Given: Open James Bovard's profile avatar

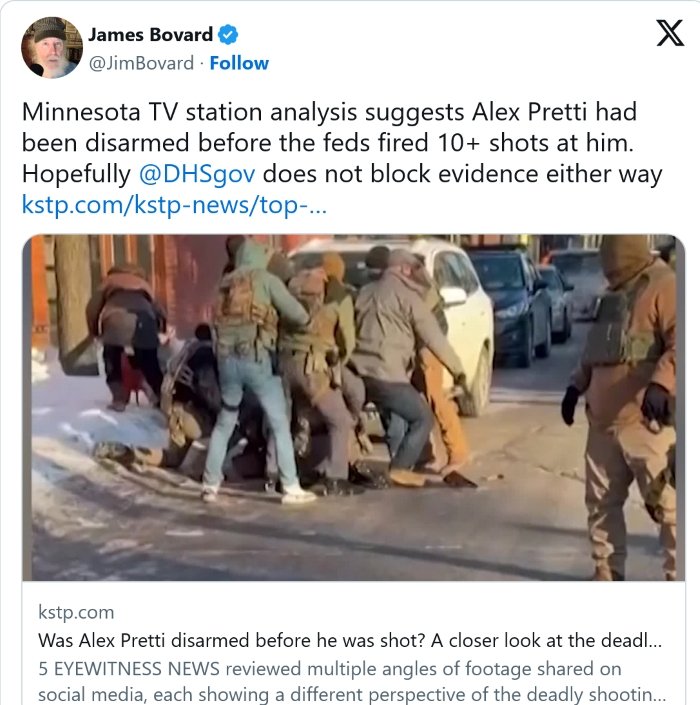Looking at the screenshot, I should coord(52,48).
